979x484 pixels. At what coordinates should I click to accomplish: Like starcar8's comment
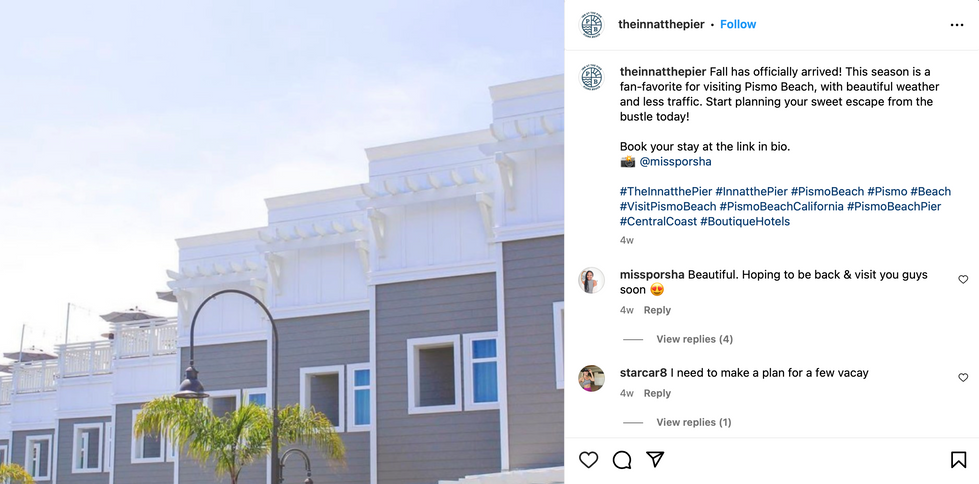[963, 378]
